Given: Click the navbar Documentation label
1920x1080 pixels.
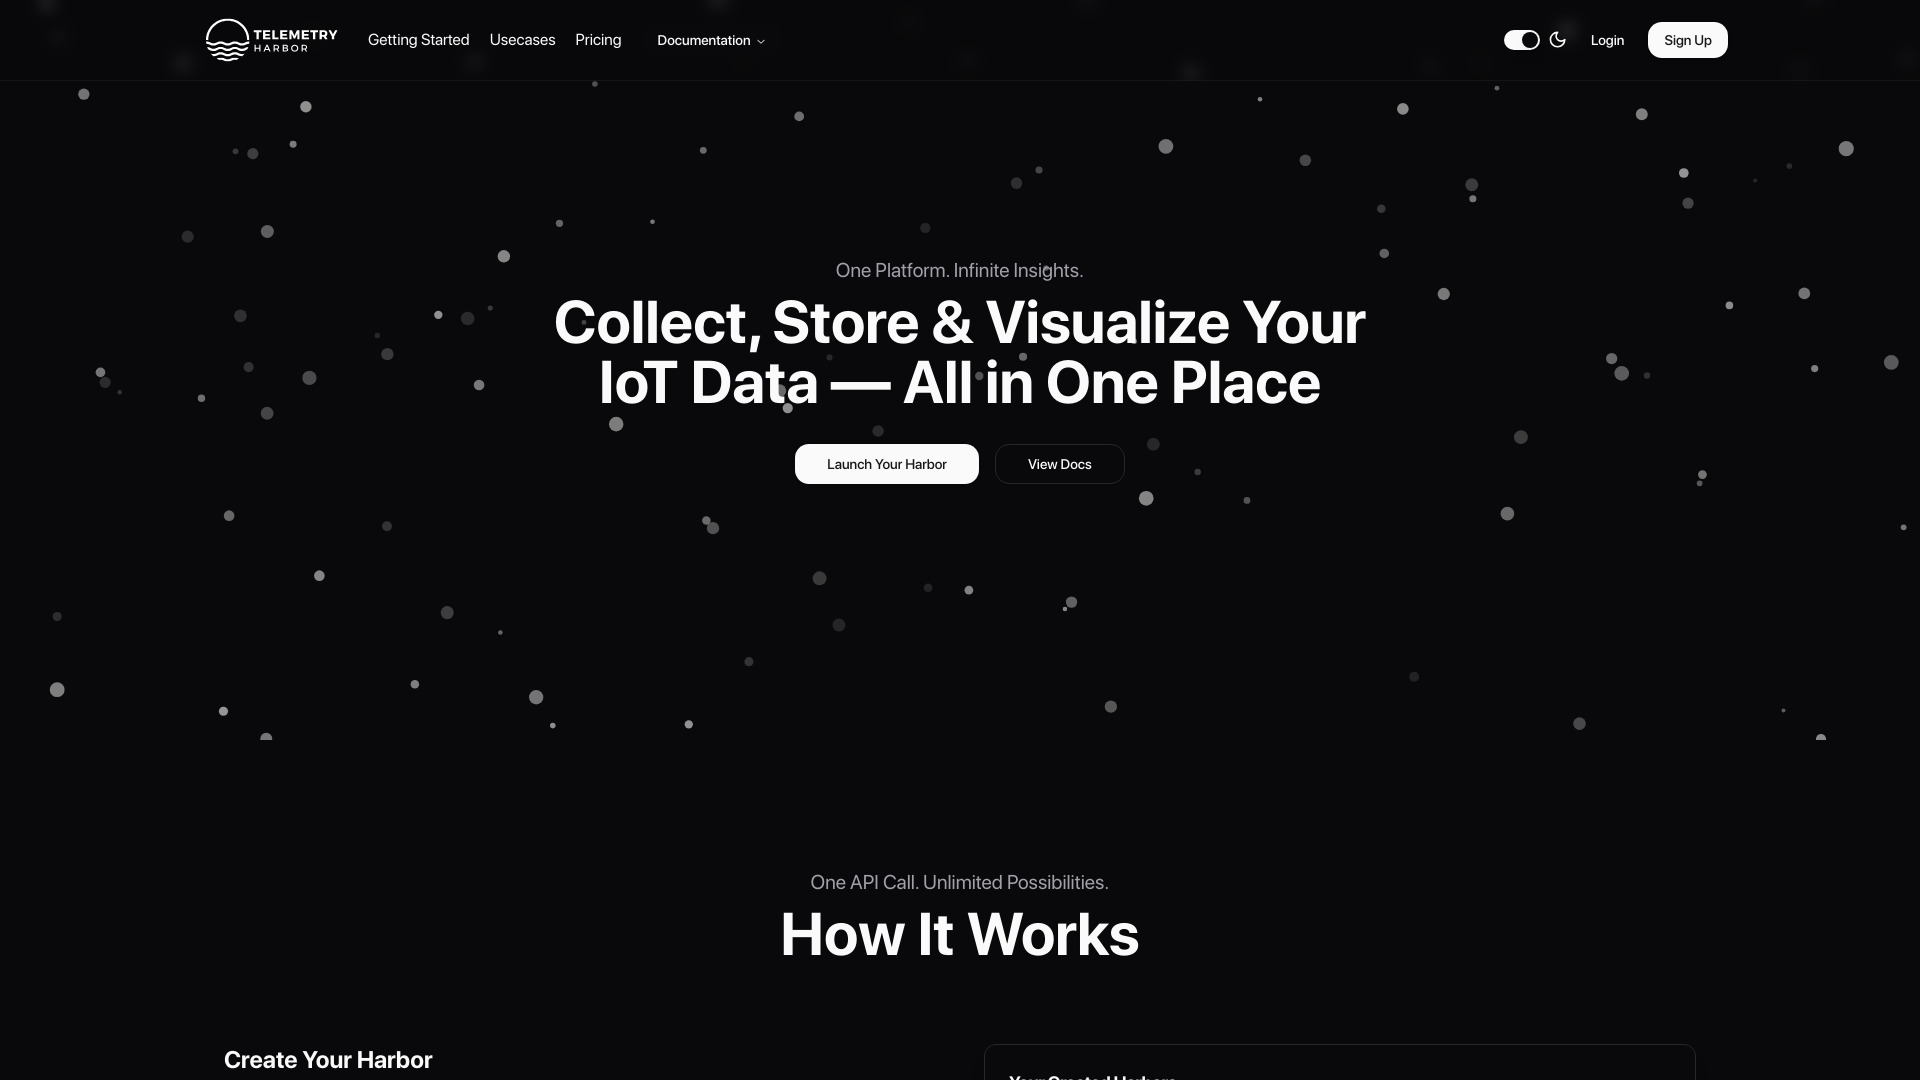Looking at the screenshot, I should pyautogui.click(x=704, y=40).
